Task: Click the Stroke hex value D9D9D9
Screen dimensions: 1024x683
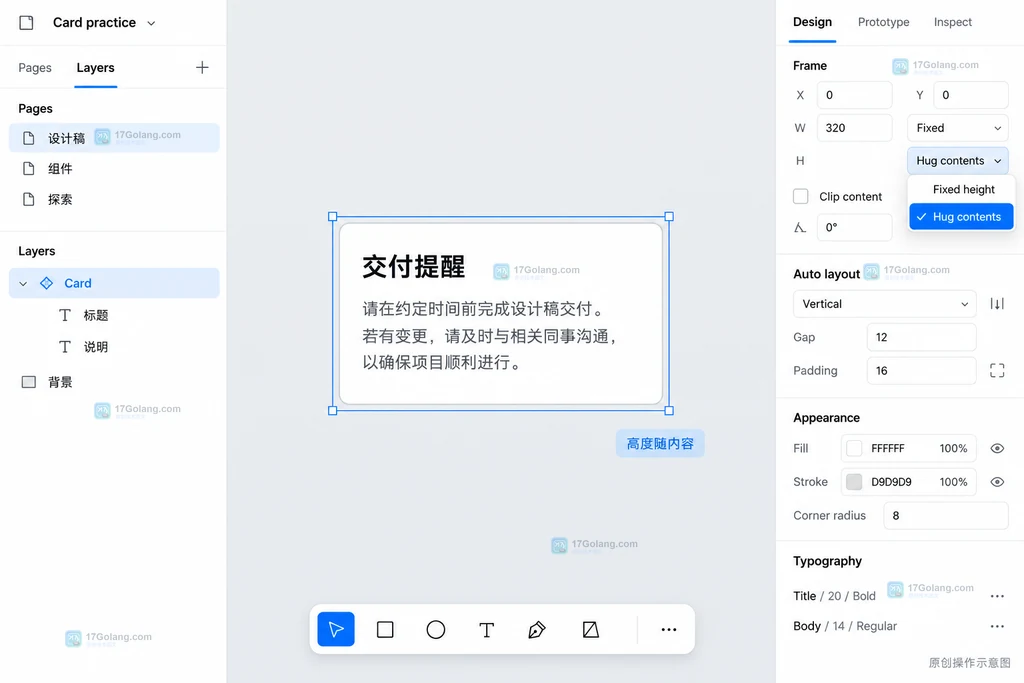Action: click(891, 482)
